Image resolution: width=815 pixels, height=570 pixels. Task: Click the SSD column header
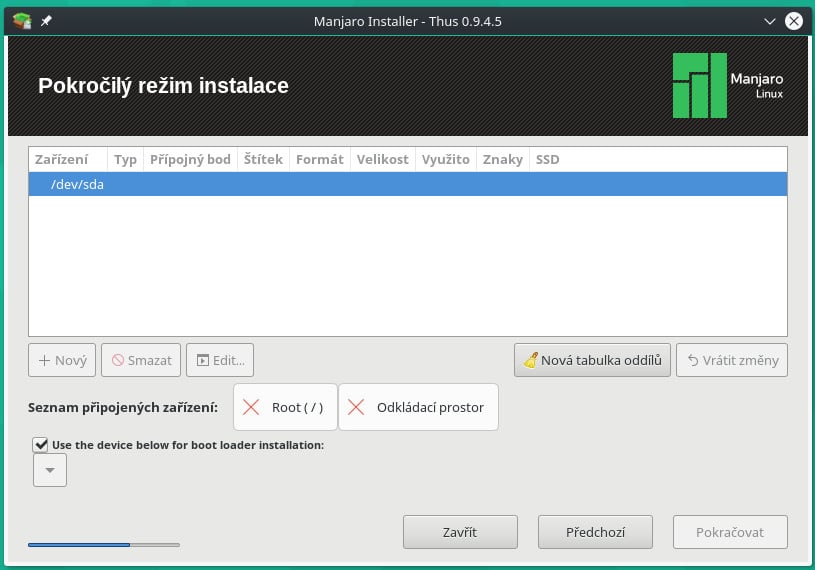tap(547, 160)
